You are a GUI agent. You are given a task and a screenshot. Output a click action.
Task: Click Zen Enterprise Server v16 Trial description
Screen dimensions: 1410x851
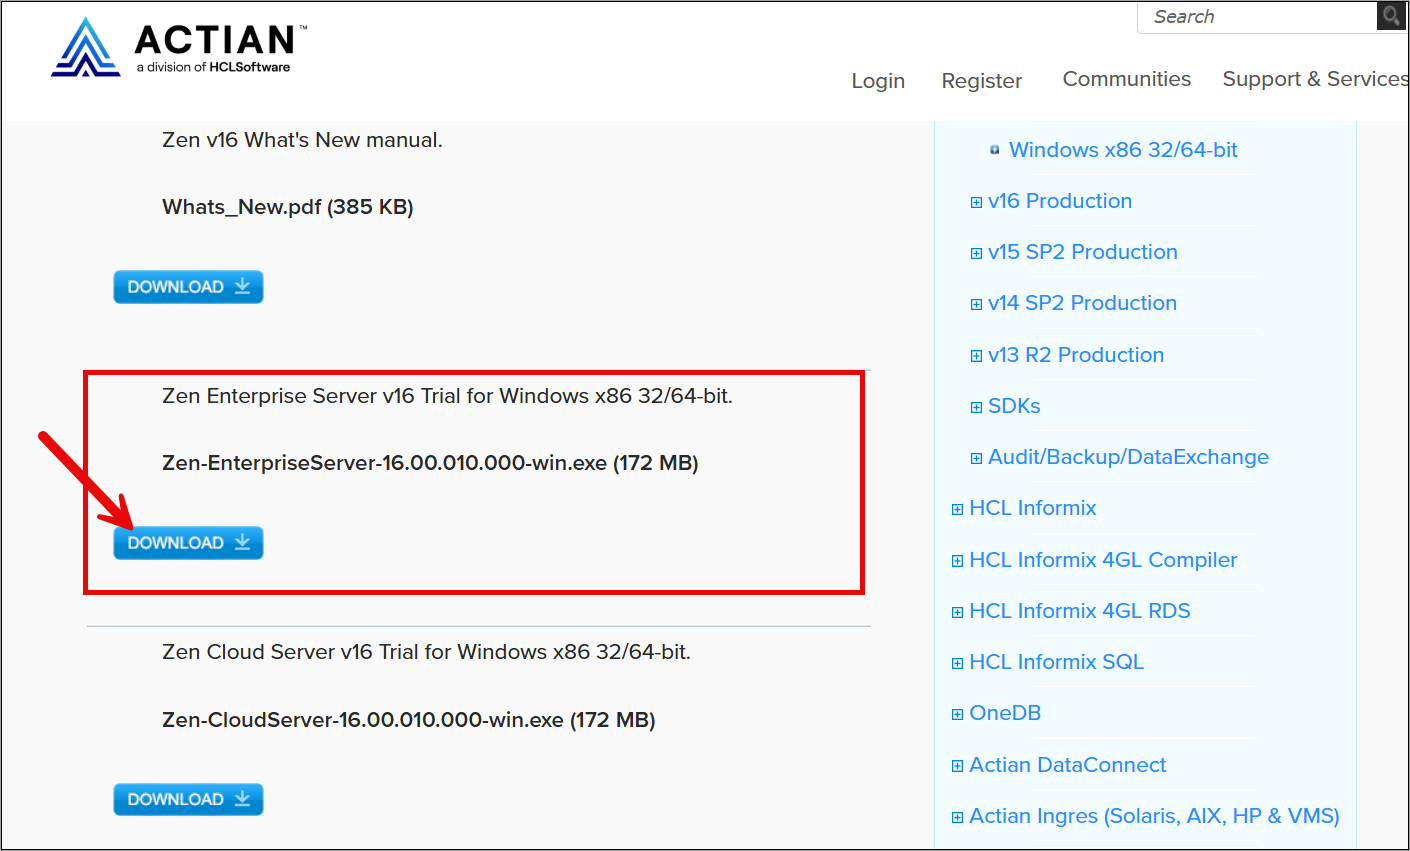click(x=447, y=396)
